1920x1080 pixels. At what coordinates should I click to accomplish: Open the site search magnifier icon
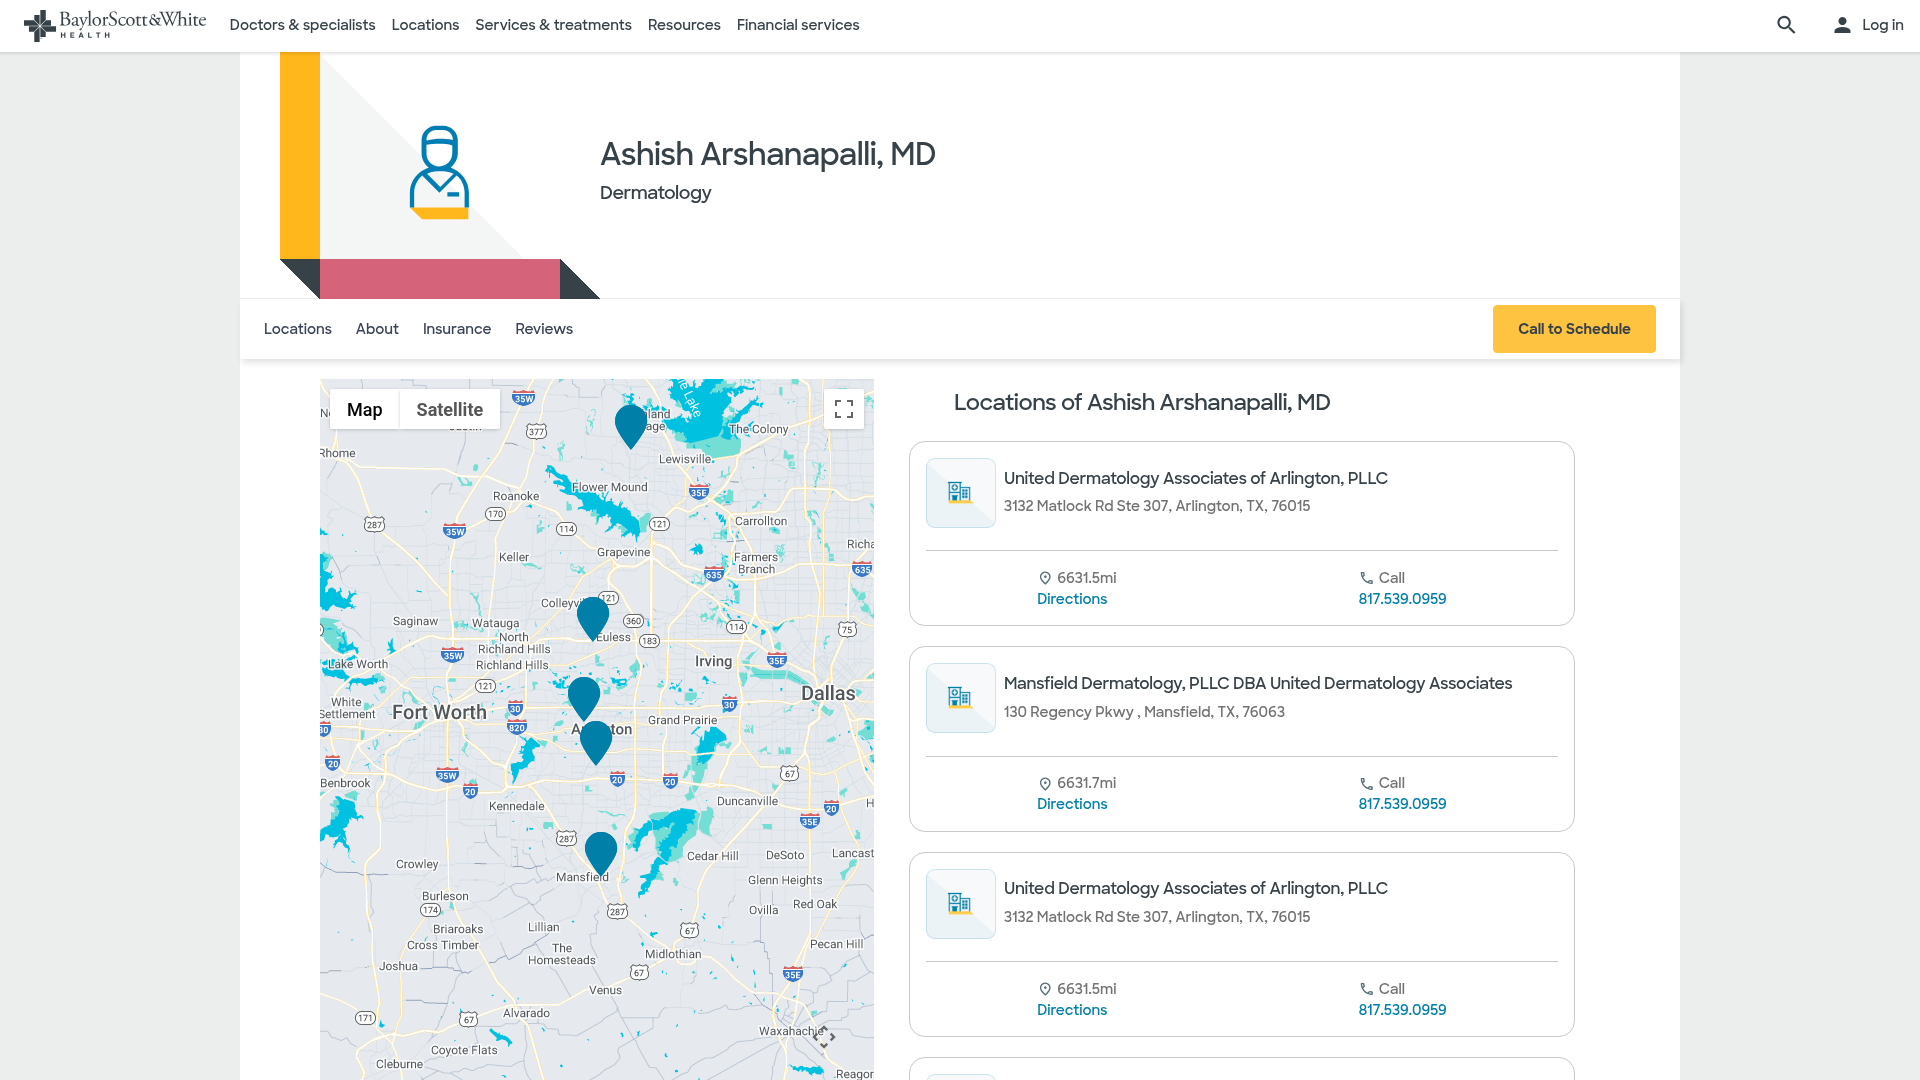(x=1786, y=25)
